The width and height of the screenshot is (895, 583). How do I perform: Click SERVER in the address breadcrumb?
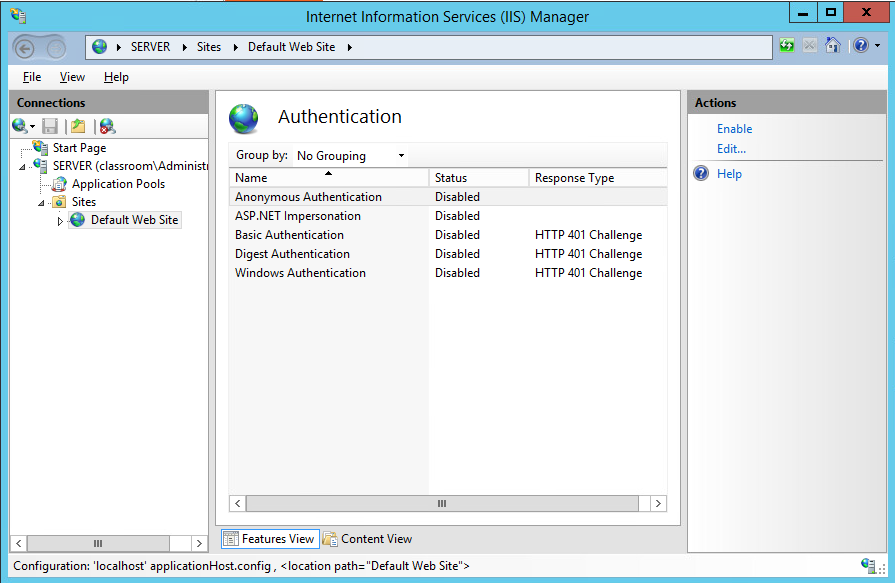point(150,47)
